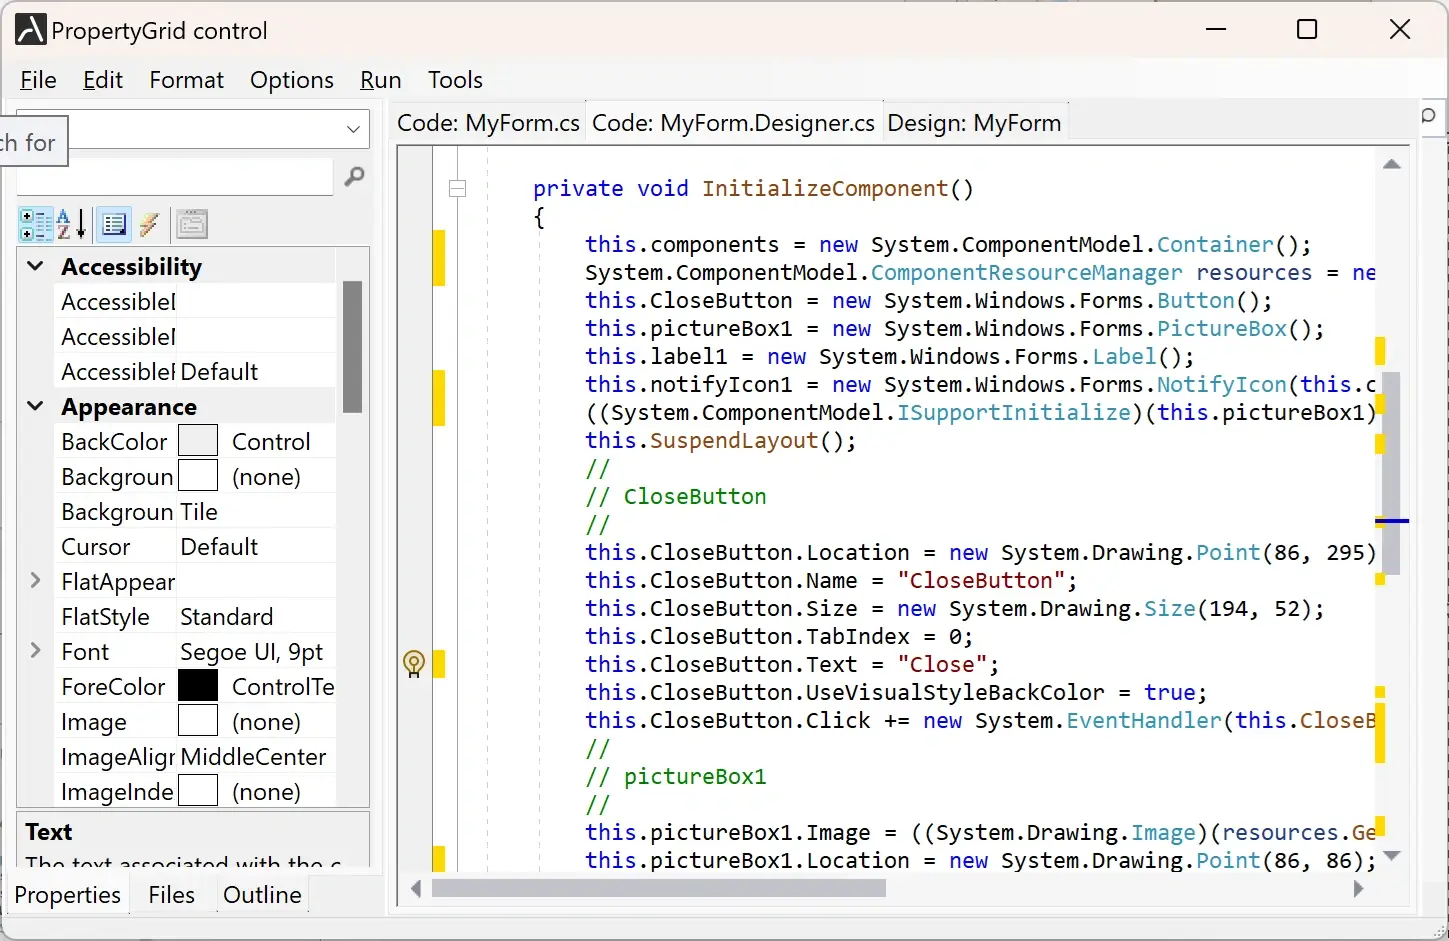Collapse the Accessibility category
Viewport: 1449px width, 941px height.
coord(36,266)
